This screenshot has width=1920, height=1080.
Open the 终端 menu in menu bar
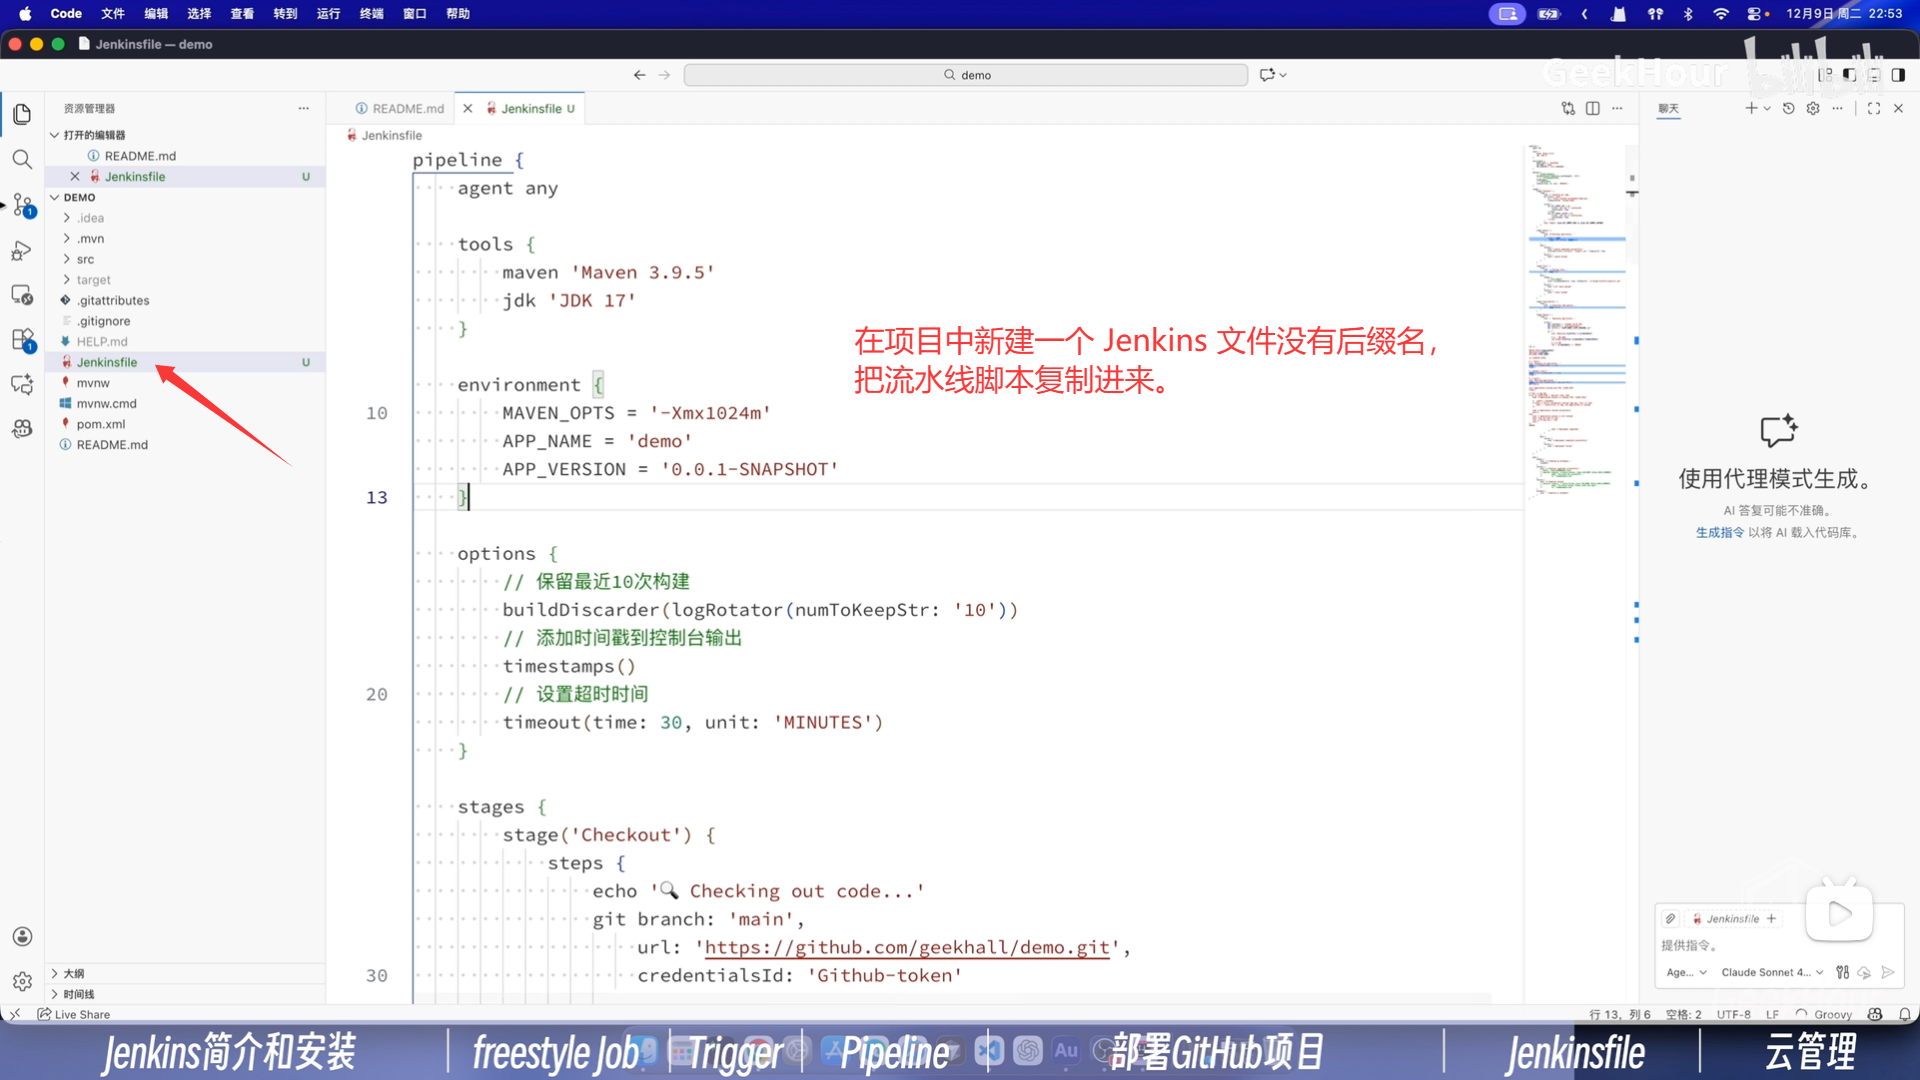coord(371,14)
